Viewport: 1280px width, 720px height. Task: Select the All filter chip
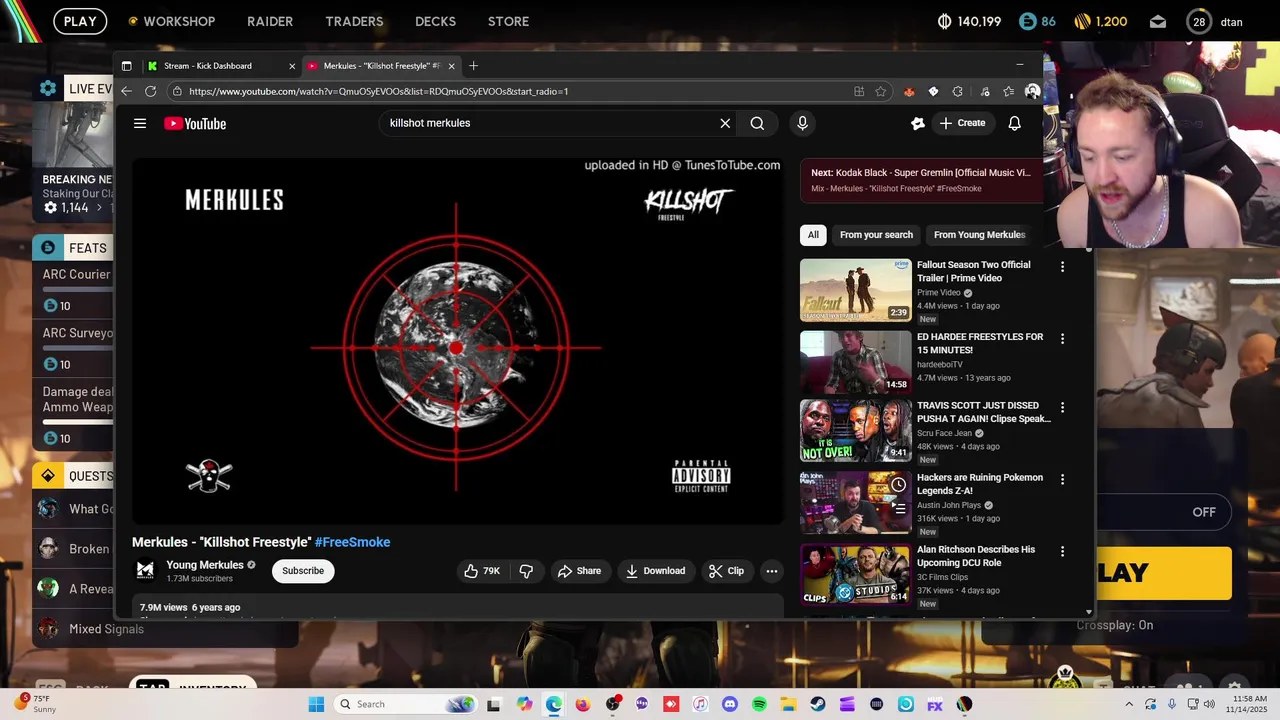click(x=813, y=235)
